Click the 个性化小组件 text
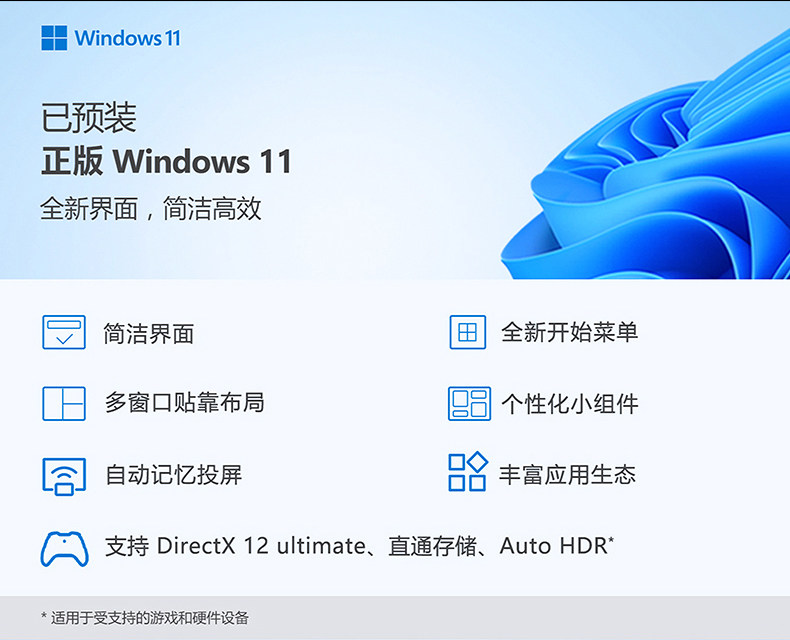790x640 pixels. tap(570, 404)
